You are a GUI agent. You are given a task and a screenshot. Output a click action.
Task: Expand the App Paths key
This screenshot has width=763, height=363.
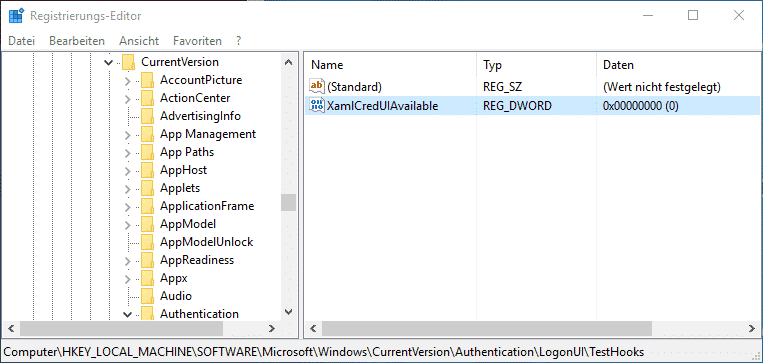(127, 153)
